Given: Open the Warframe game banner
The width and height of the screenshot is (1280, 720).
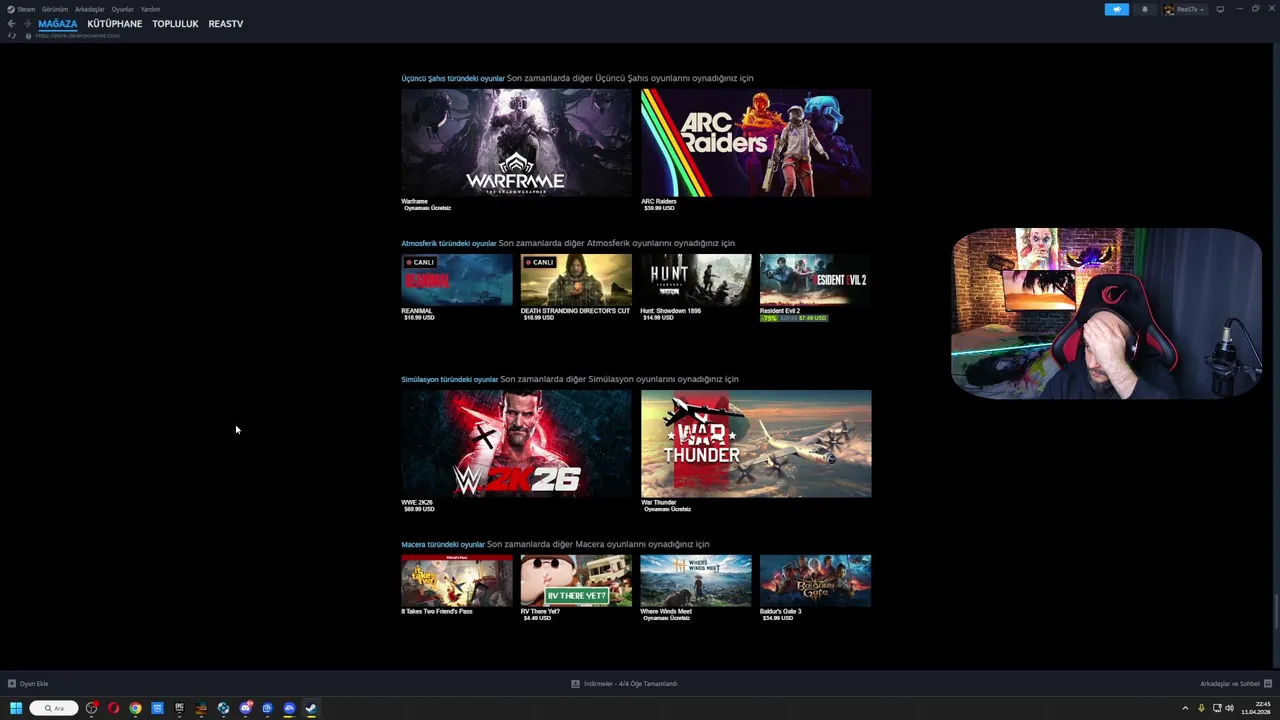Looking at the screenshot, I should point(516,142).
